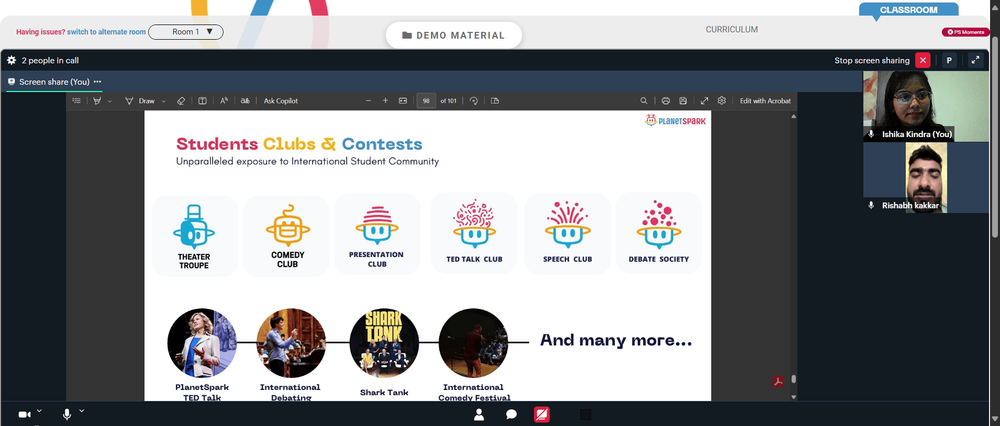The height and width of the screenshot is (426, 1000).
Task: Click the PDF vertical scrollbar thumb
Action: 793,379
